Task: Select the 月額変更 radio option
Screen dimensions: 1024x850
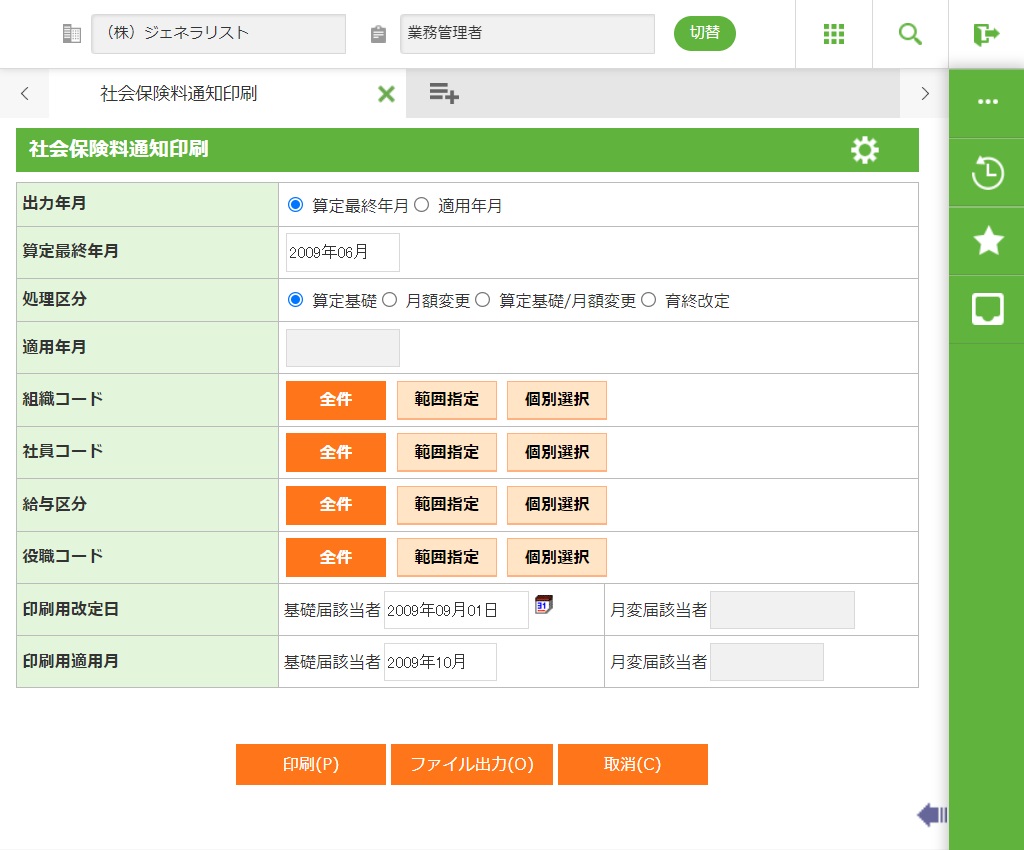Action: (390, 300)
